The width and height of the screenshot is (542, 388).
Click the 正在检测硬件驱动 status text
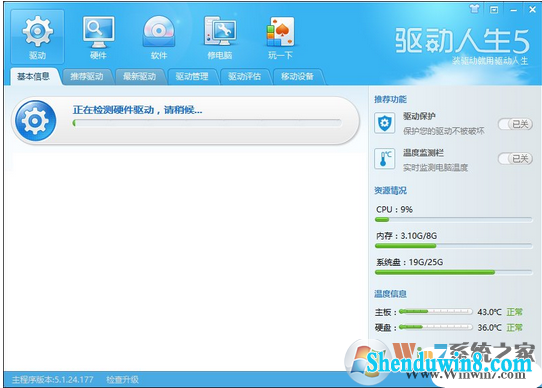click(x=137, y=110)
